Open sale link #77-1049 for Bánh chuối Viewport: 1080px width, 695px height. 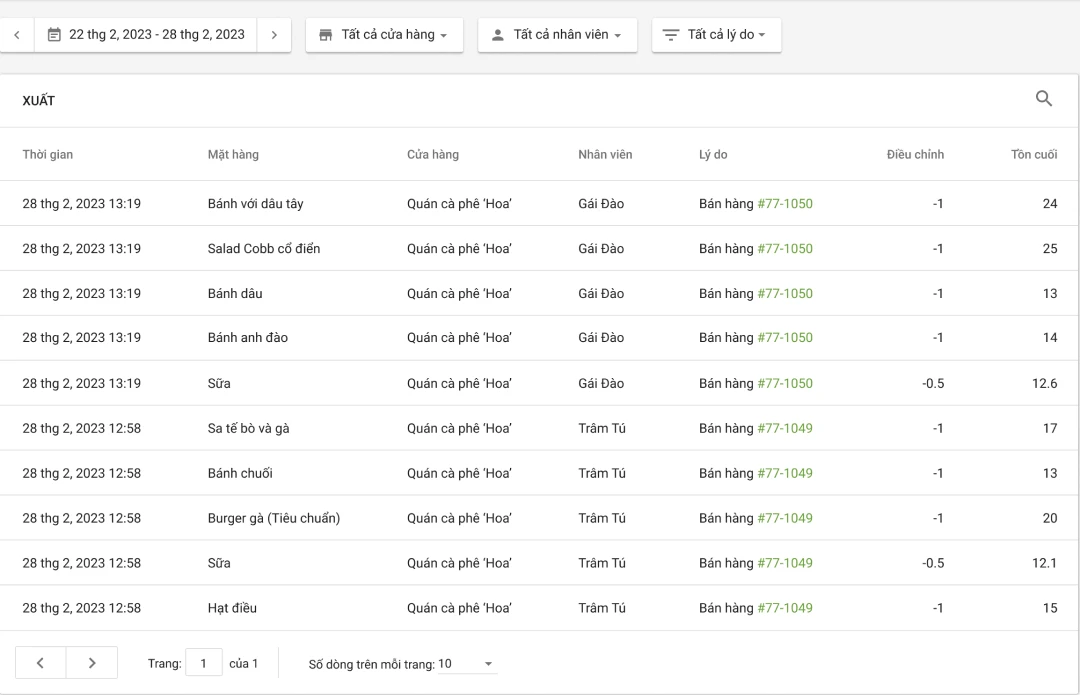[x=784, y=473]
